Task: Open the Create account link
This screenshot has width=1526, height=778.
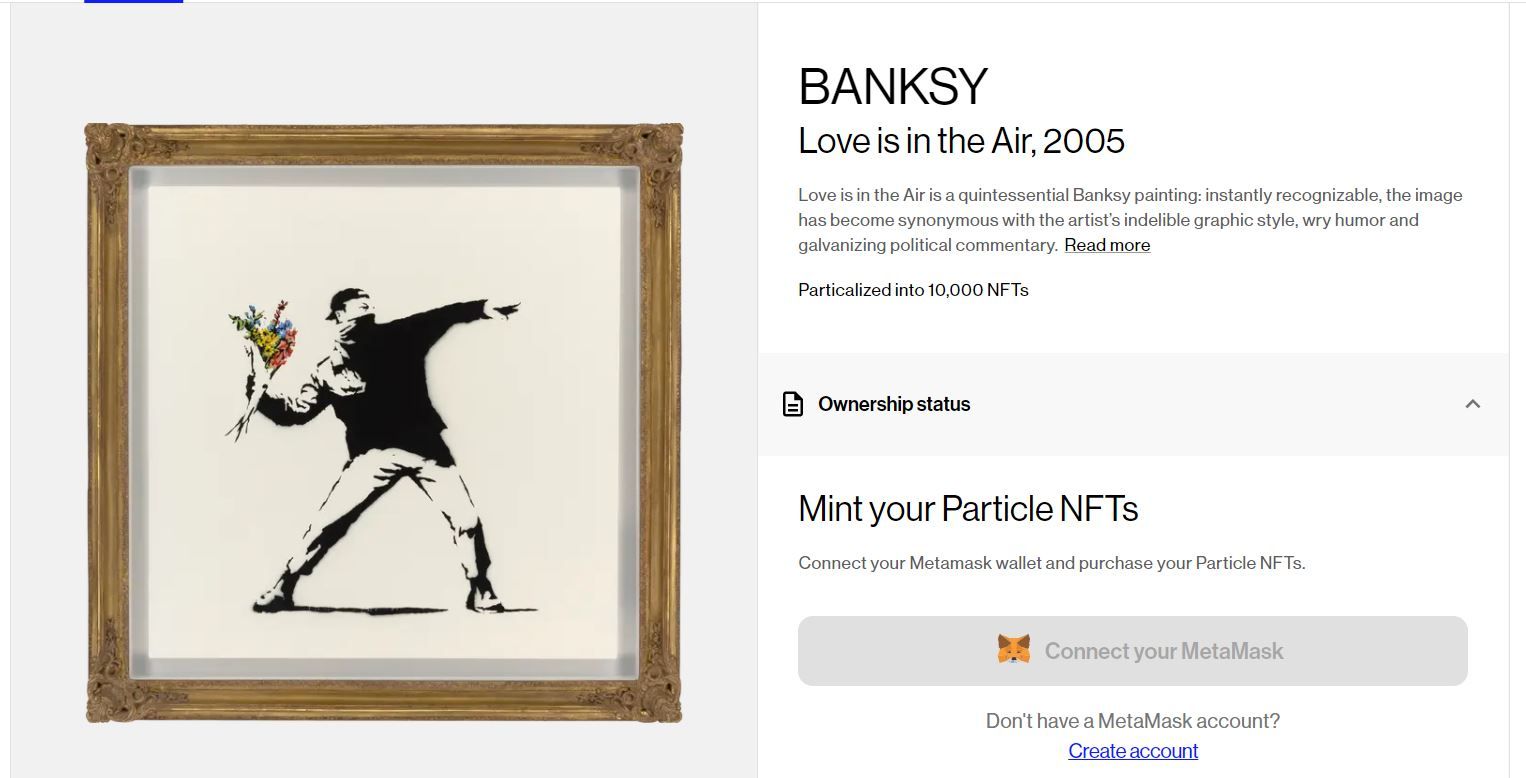Action: pos(1133,751)
